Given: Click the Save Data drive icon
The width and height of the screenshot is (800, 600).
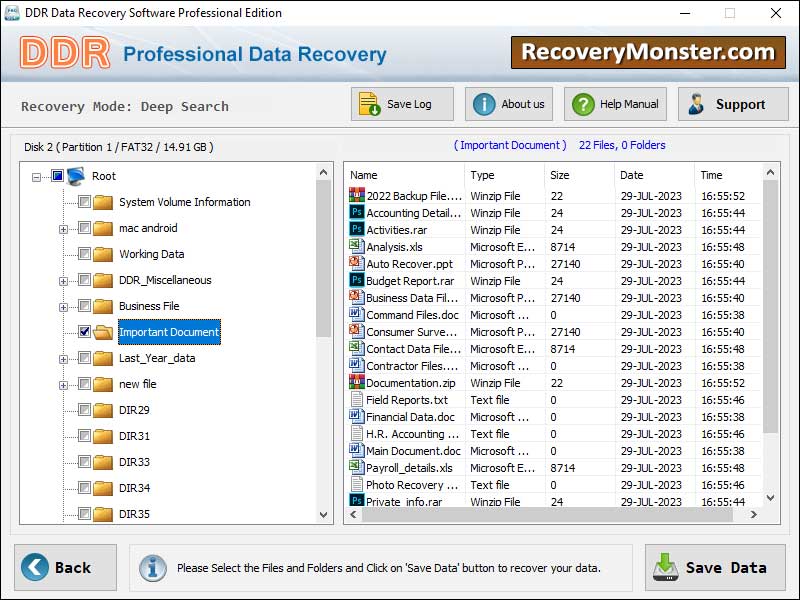Looking at the screenshot, I should [665, 567].
